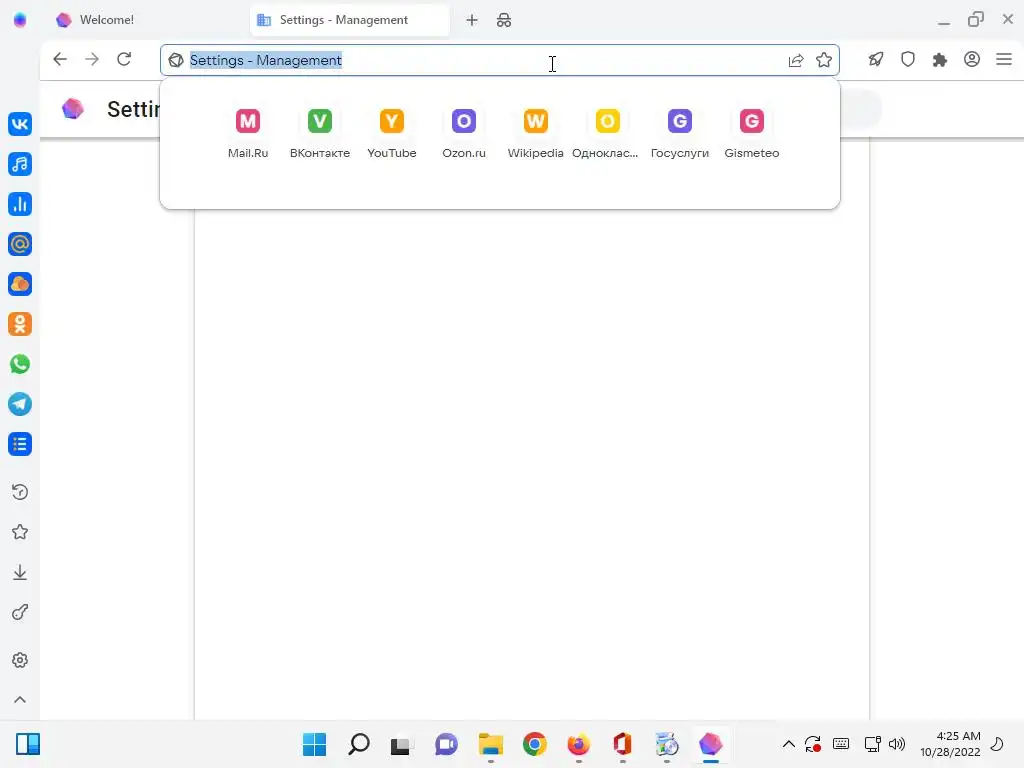Launch Google Chrome from the taskbar

tap(534, 744)
